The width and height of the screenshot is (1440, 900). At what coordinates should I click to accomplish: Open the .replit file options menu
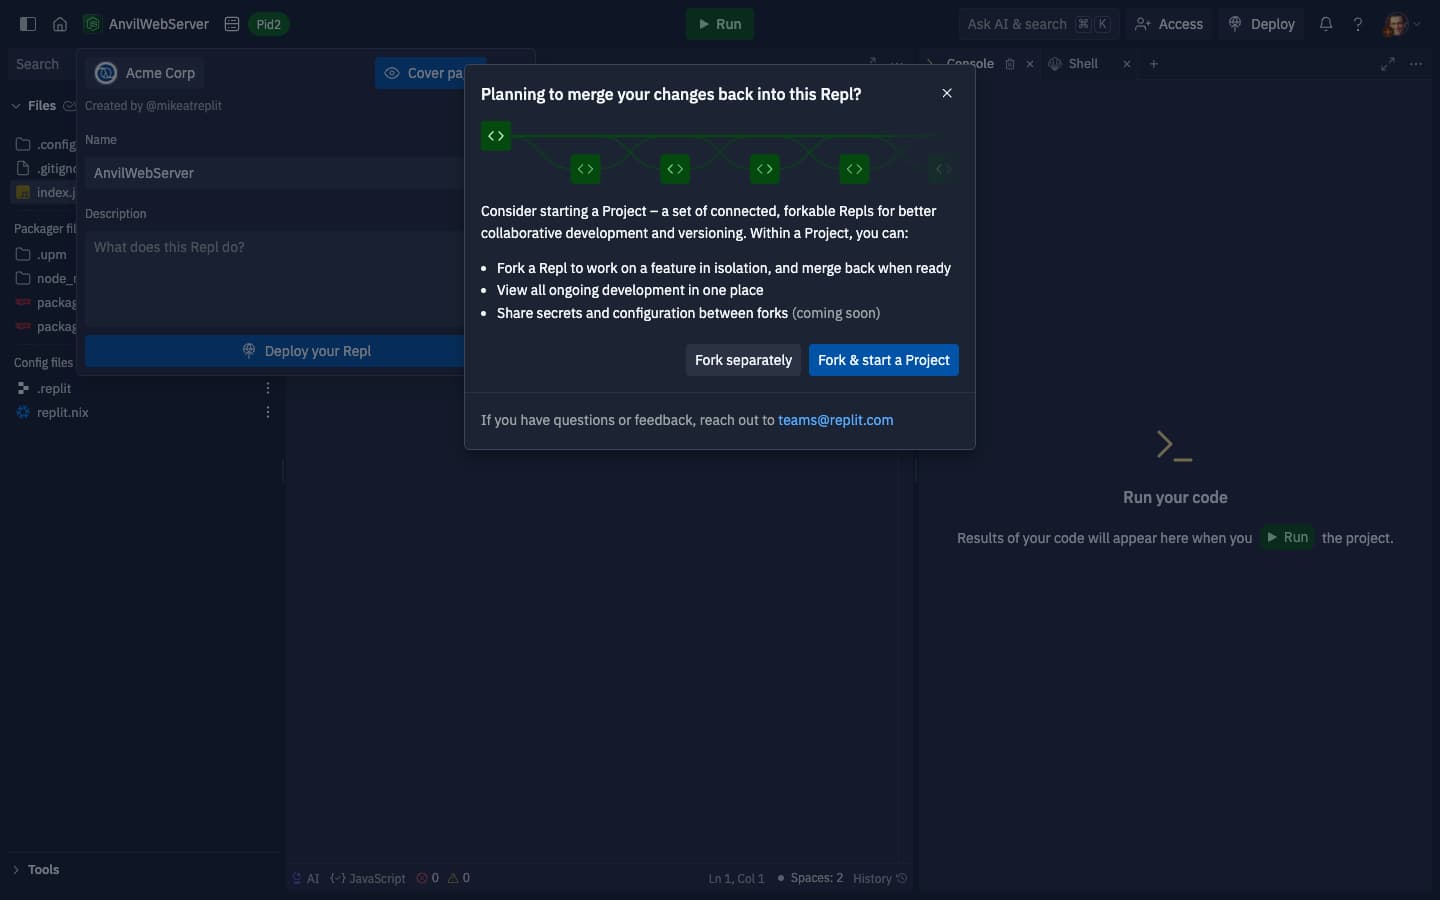[267, 389]
